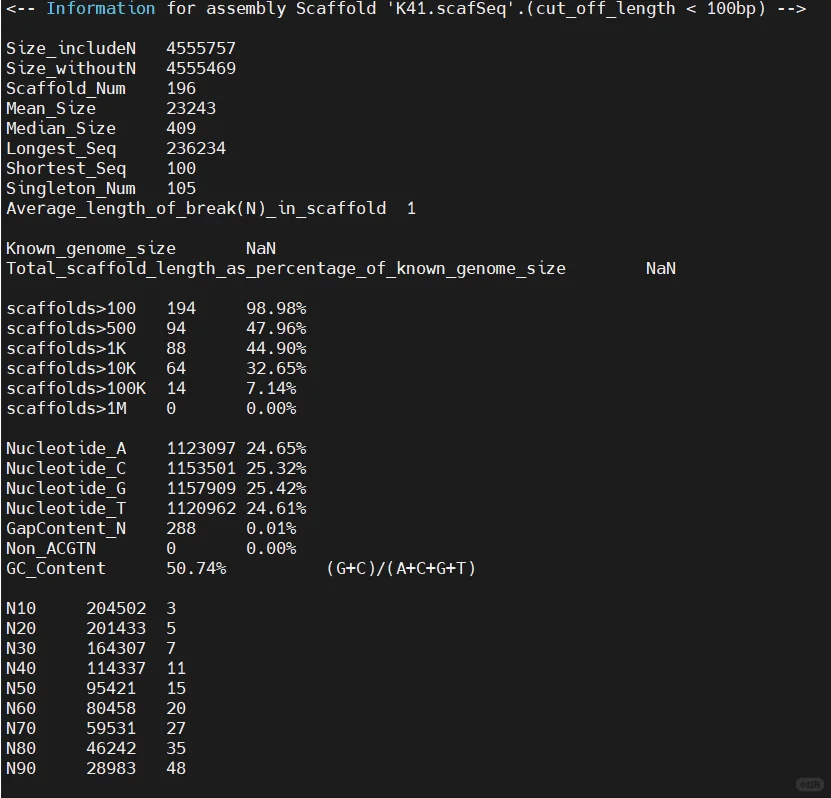Click the Mean_Size value 23243
The width and height of the screenshot is (831, 798).
191,109
